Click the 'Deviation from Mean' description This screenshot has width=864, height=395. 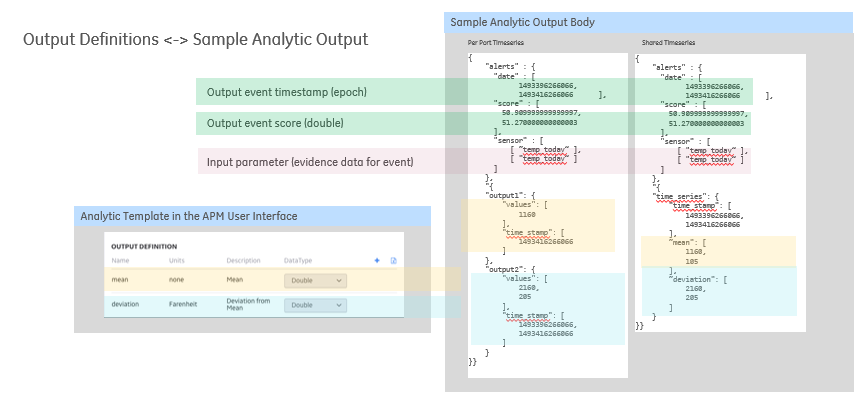point(246,304)
